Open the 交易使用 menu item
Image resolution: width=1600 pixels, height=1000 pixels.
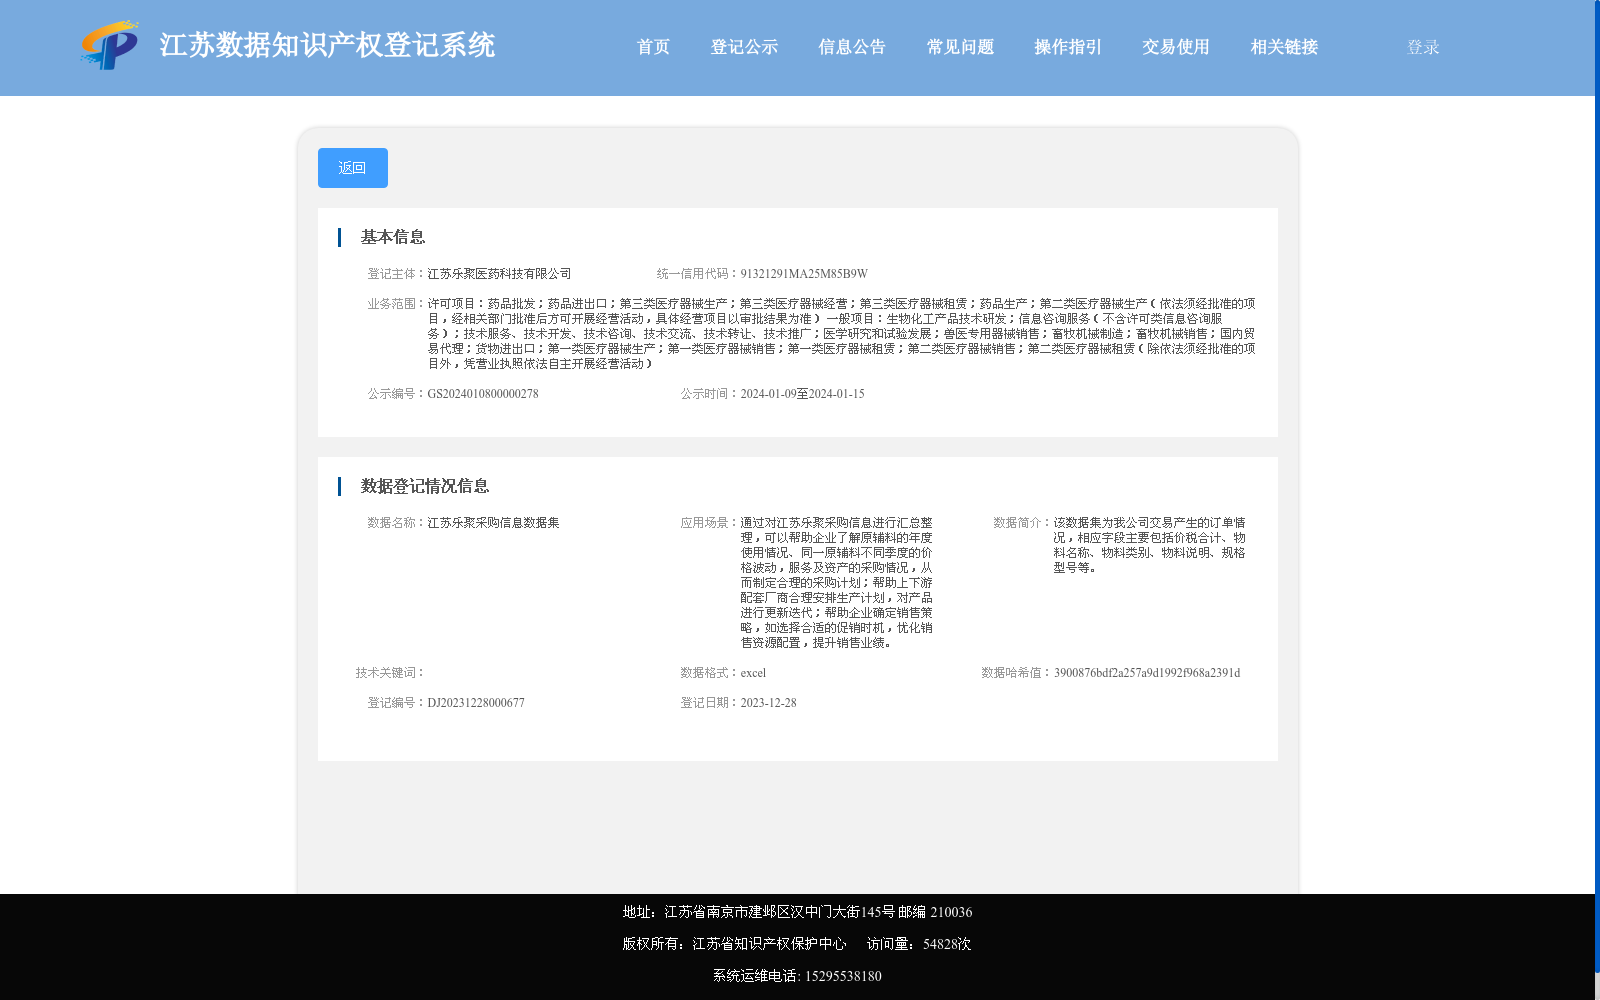tap(1176, 47)
